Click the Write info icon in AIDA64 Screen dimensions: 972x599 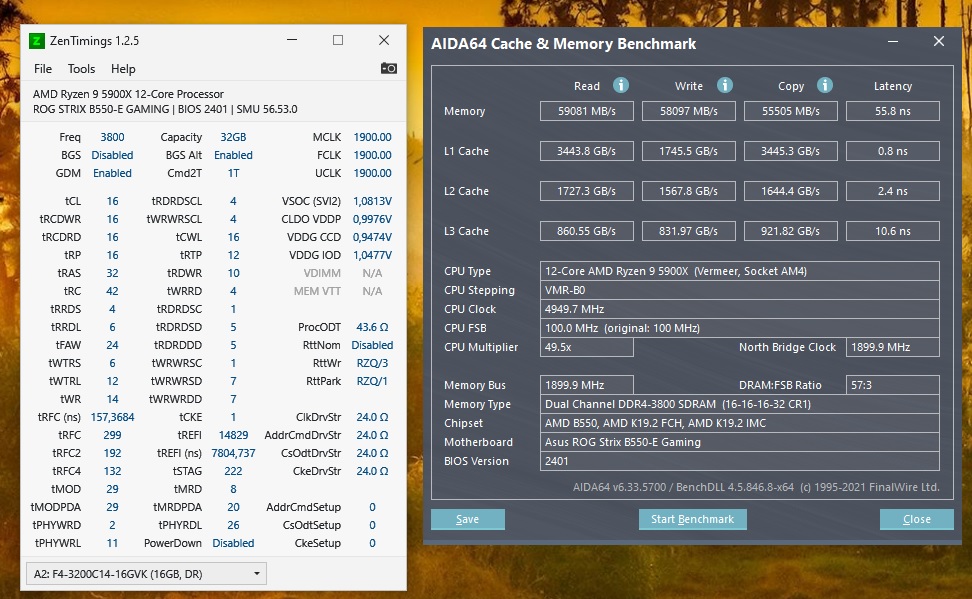(725, 86)
